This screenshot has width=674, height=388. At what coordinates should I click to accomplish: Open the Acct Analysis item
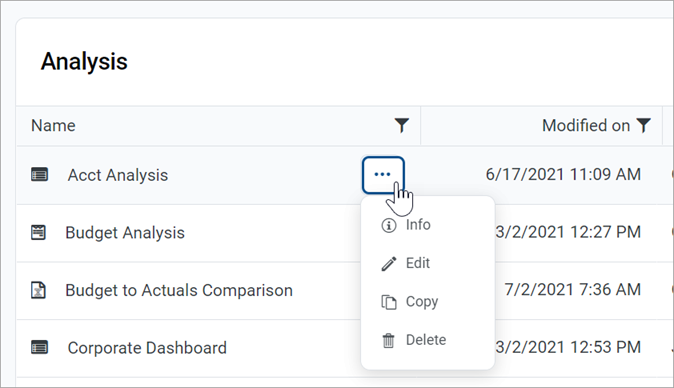tap(118, 175)
